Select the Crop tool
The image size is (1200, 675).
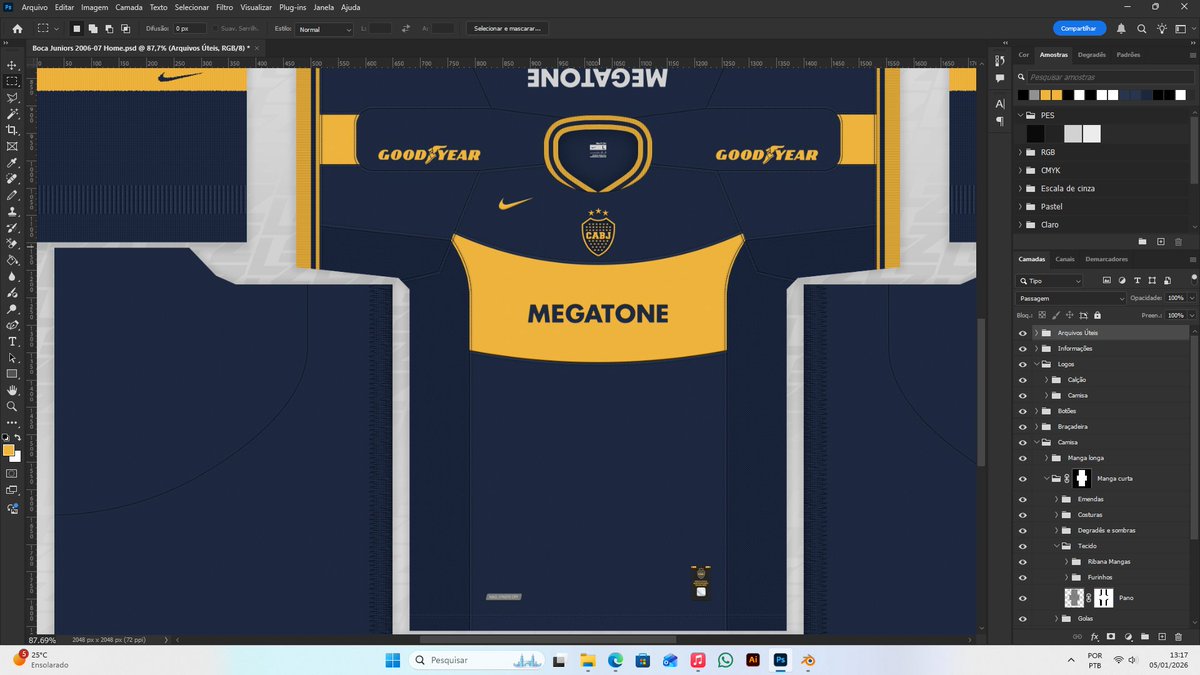click(x=12, y=130)
